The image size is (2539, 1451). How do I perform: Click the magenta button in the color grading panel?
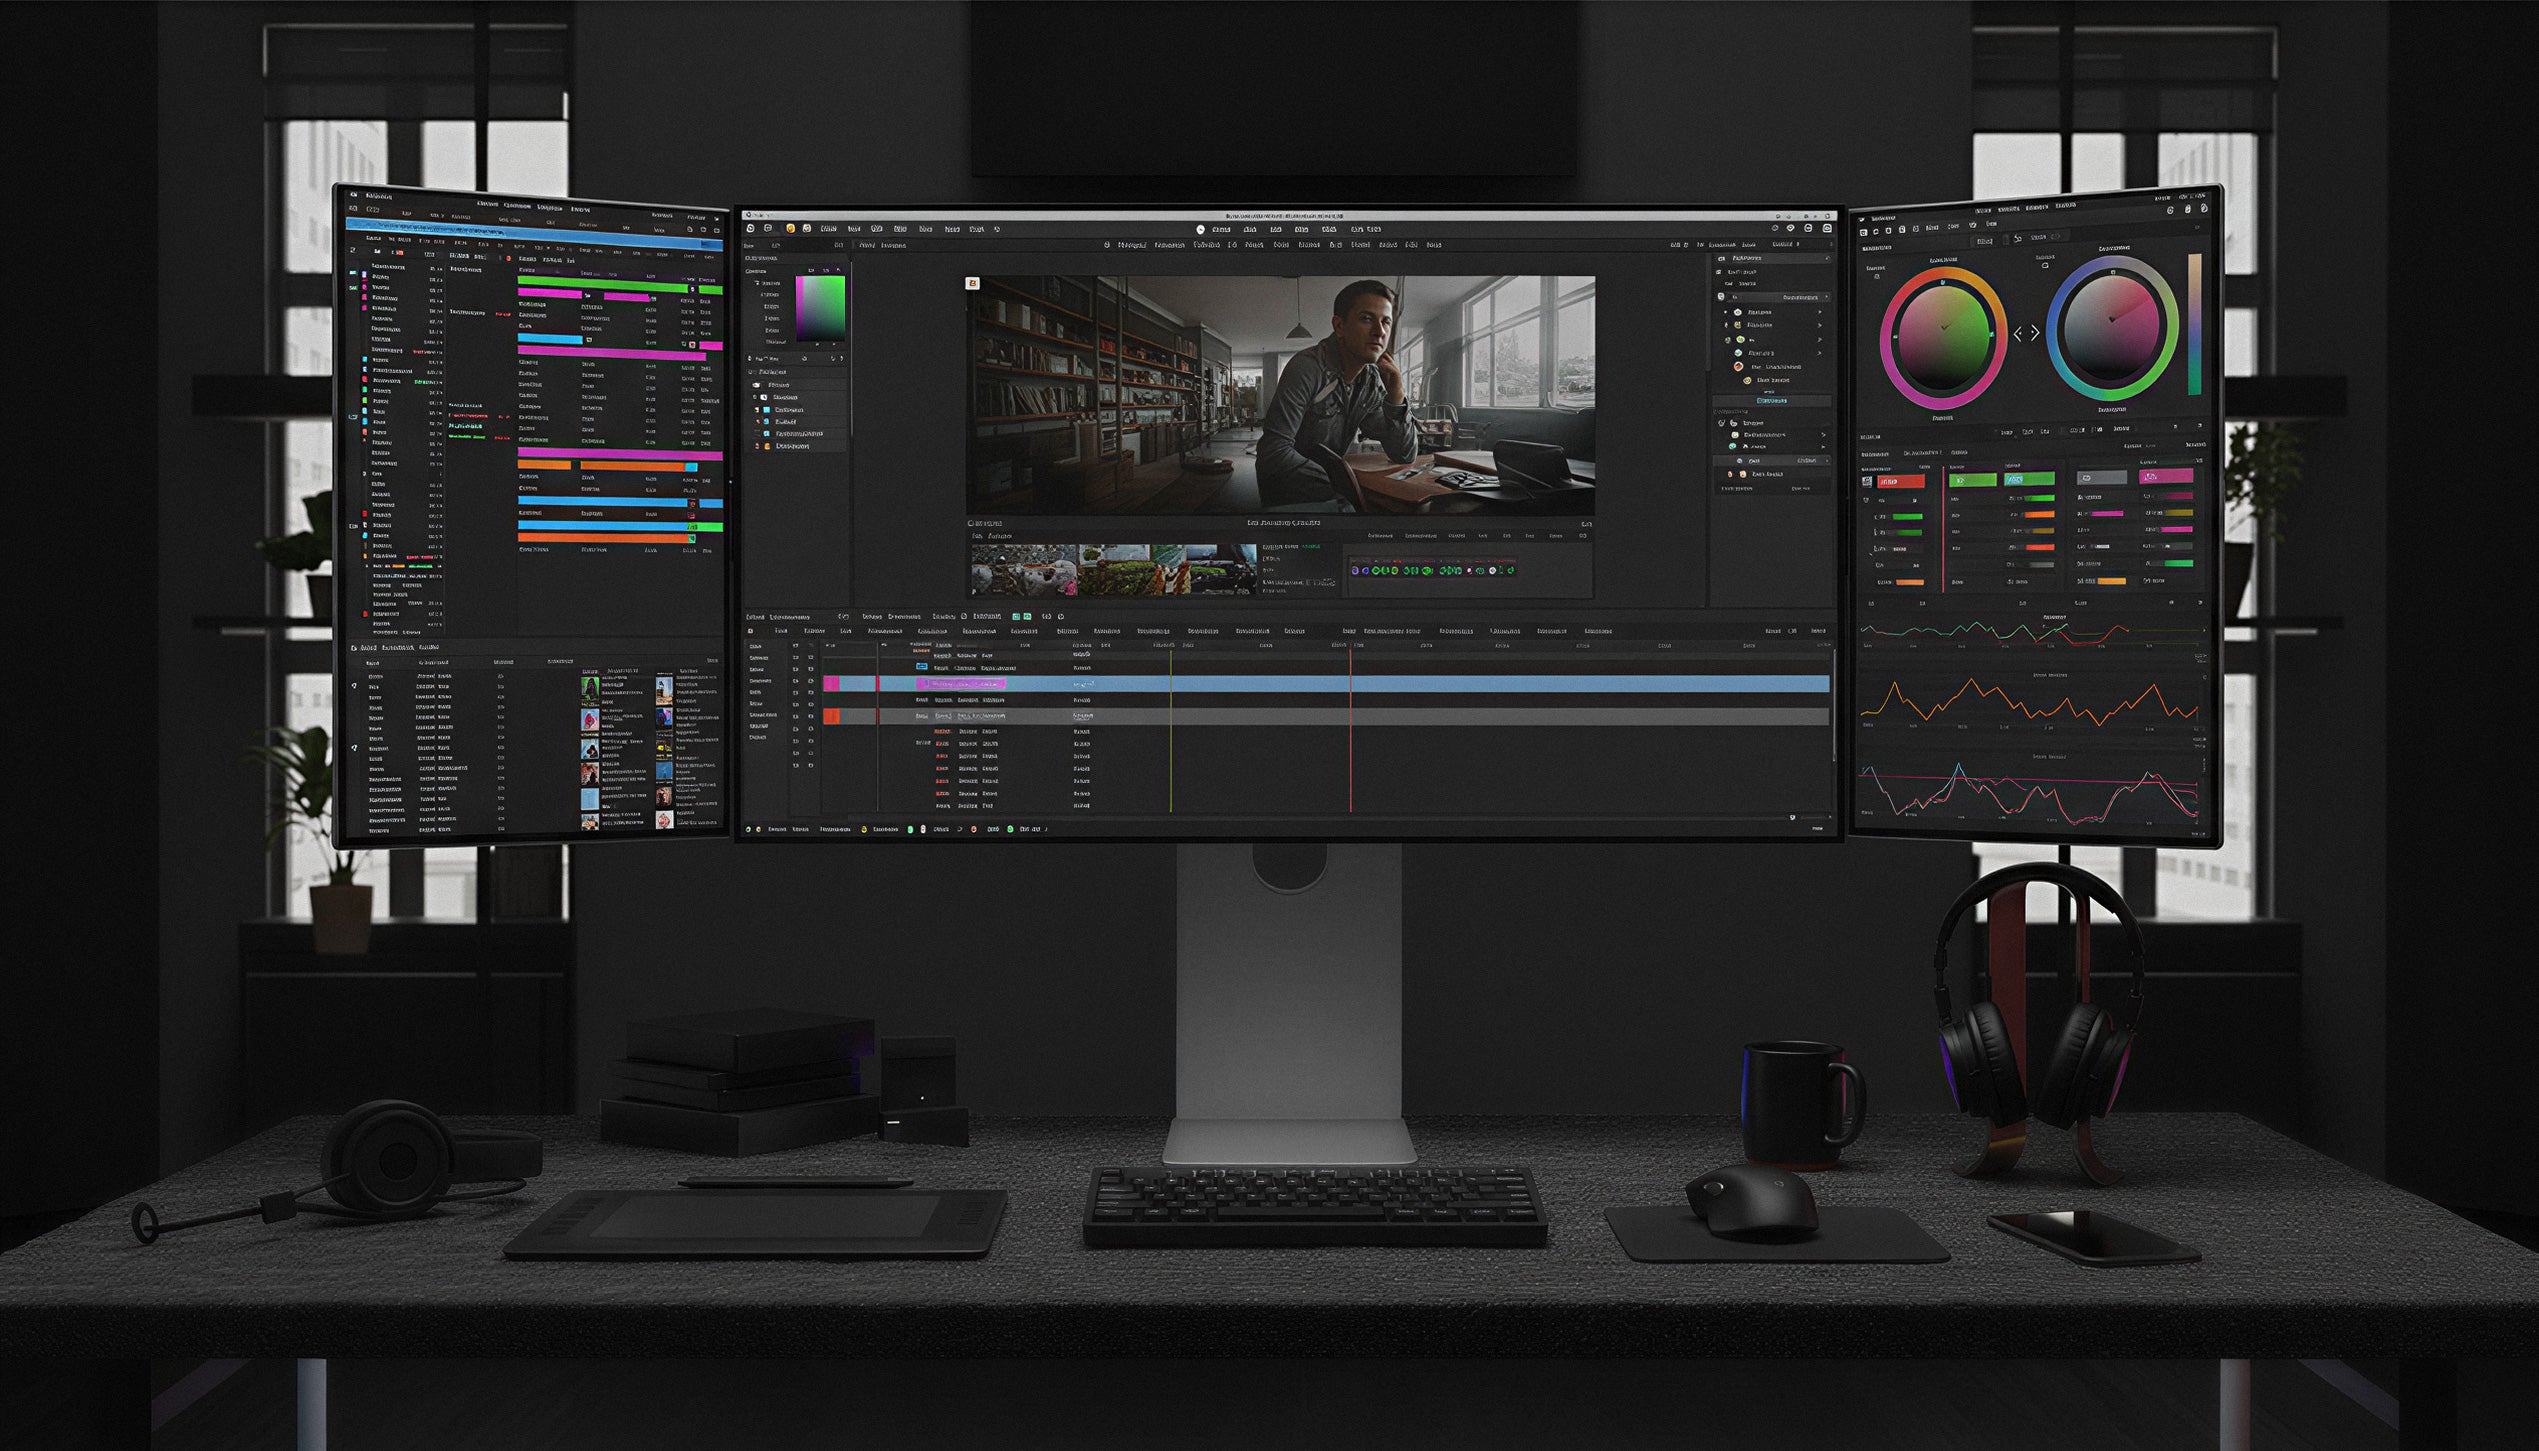click(2166, 477)
